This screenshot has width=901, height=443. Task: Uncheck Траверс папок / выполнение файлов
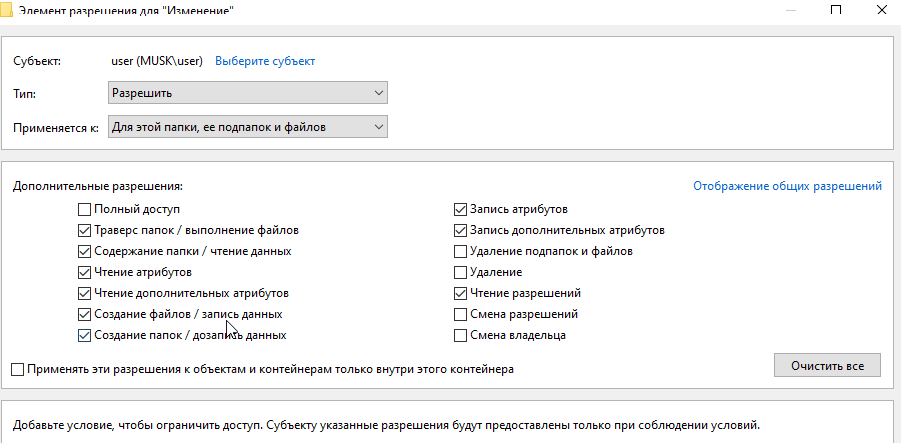pyautogui.click(x=84, y=230)
